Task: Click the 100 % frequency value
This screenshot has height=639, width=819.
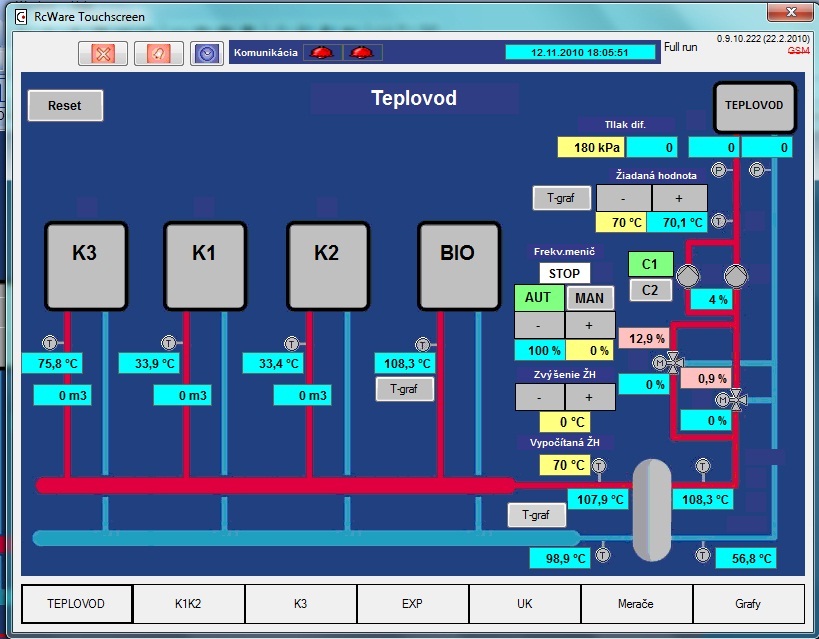Action: pyautogui.click(x=540, y=350)
